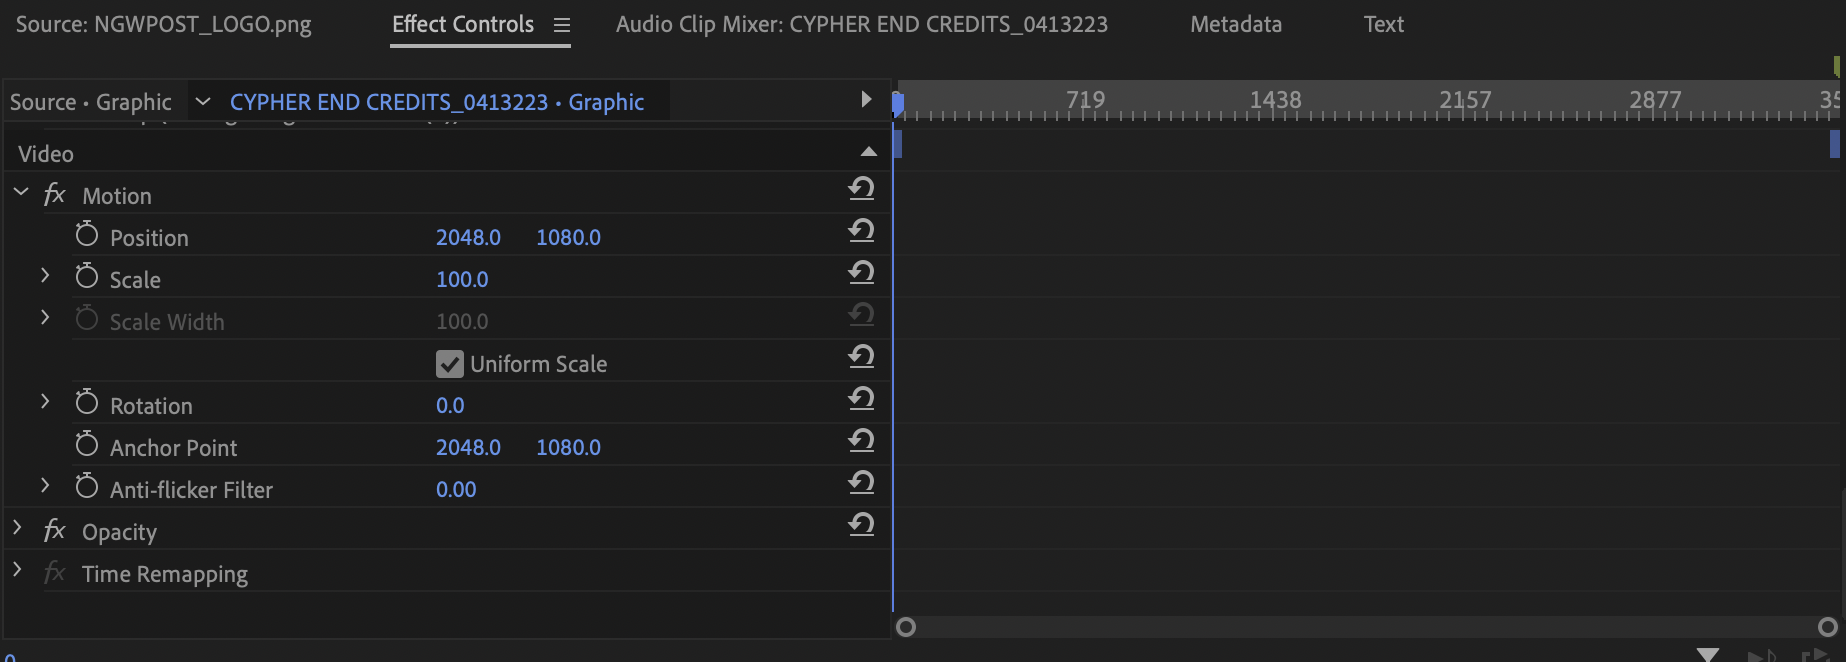Viewport: 1846px width, 662px height.
Task: Switch to the Metadata tab
Action: [1235, 23]
